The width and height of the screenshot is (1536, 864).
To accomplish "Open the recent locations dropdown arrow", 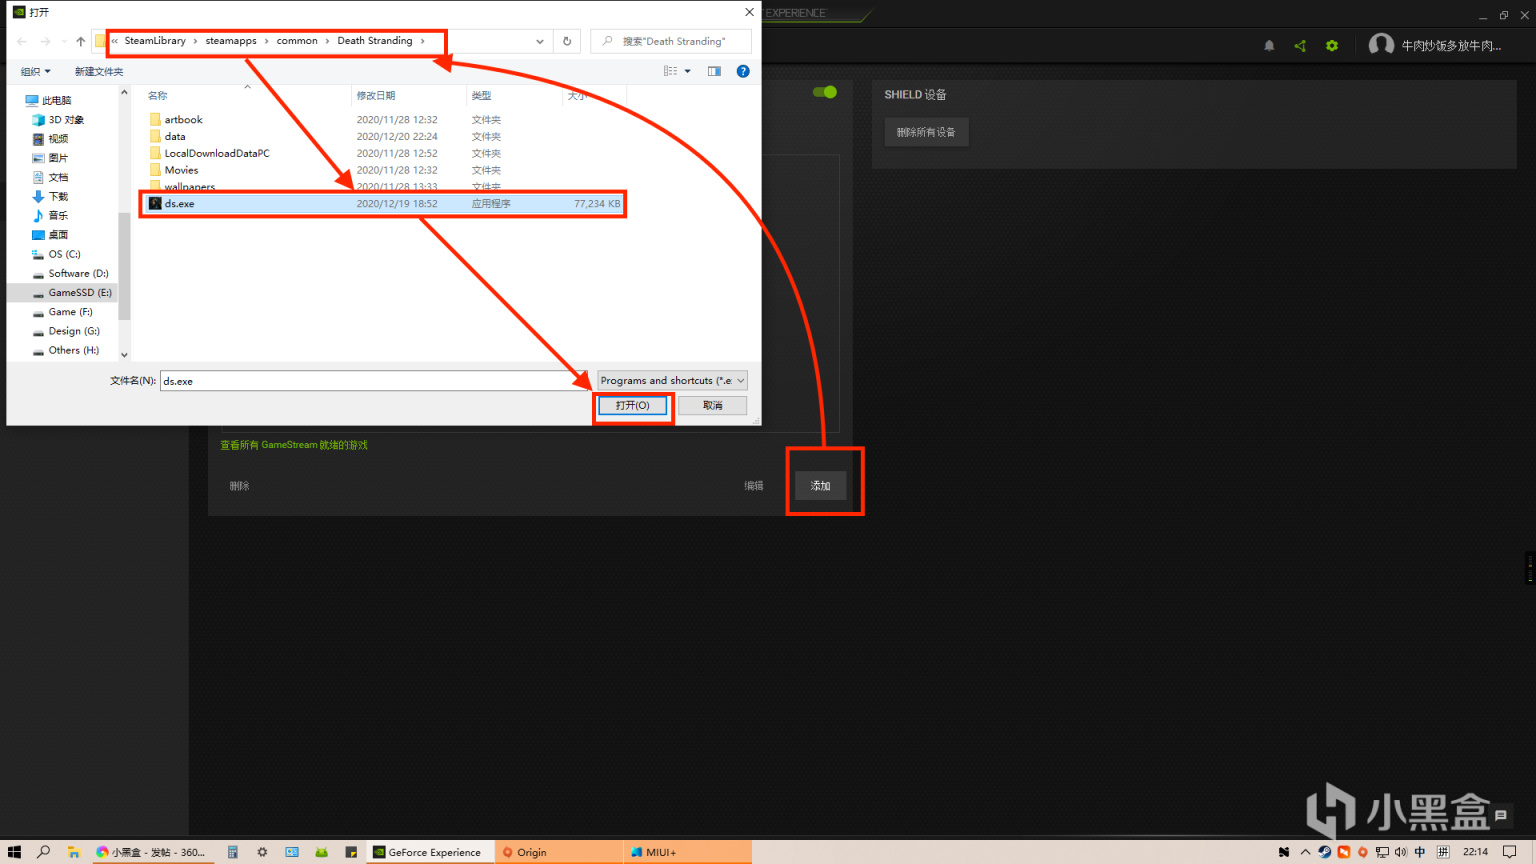I will point(64,41).
